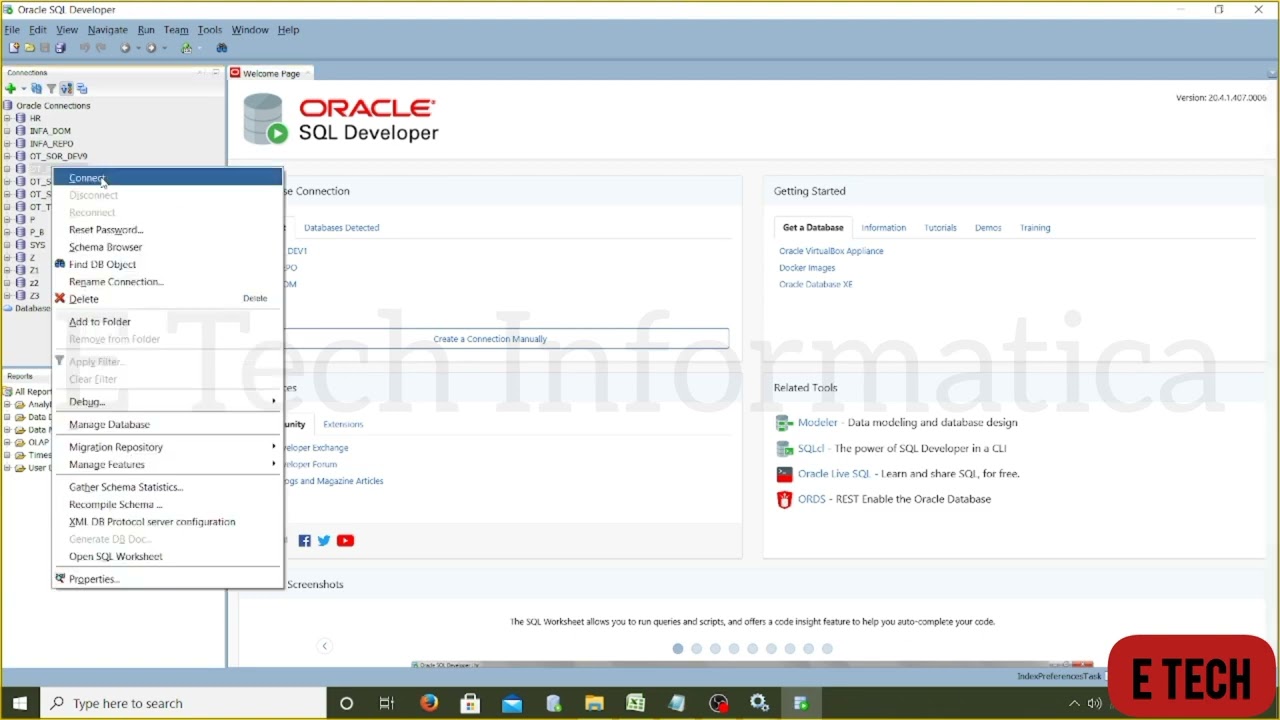Click the Modeler icon in Related Tools
The image size is (1280, 720).
785,423
